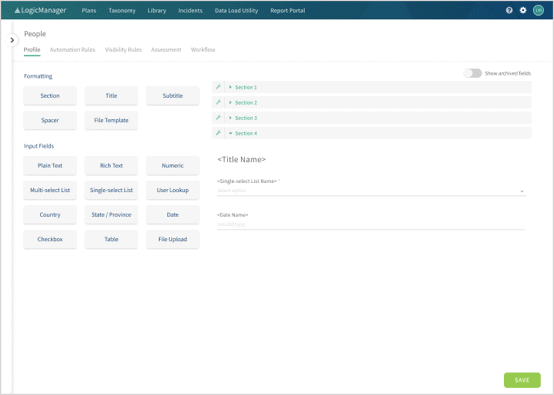
Task: Click the green SAVE button
Action: tap(522, 380)
